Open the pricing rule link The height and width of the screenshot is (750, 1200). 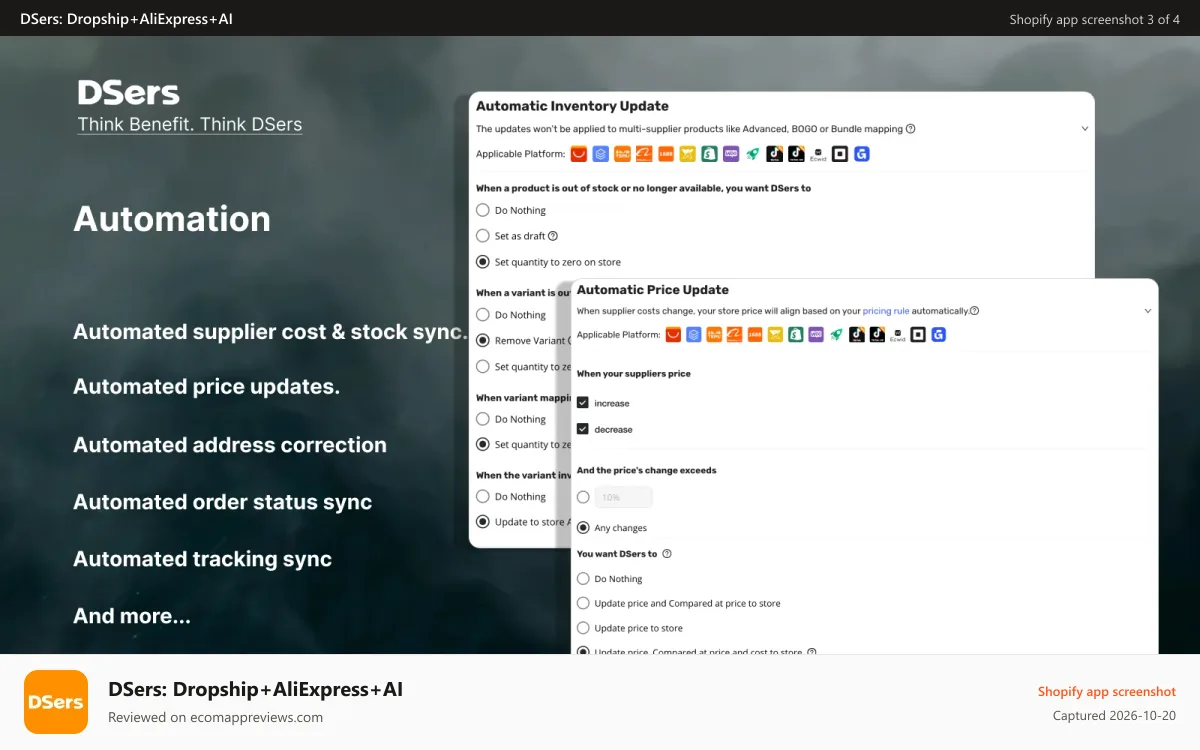(x=886, y=311)
